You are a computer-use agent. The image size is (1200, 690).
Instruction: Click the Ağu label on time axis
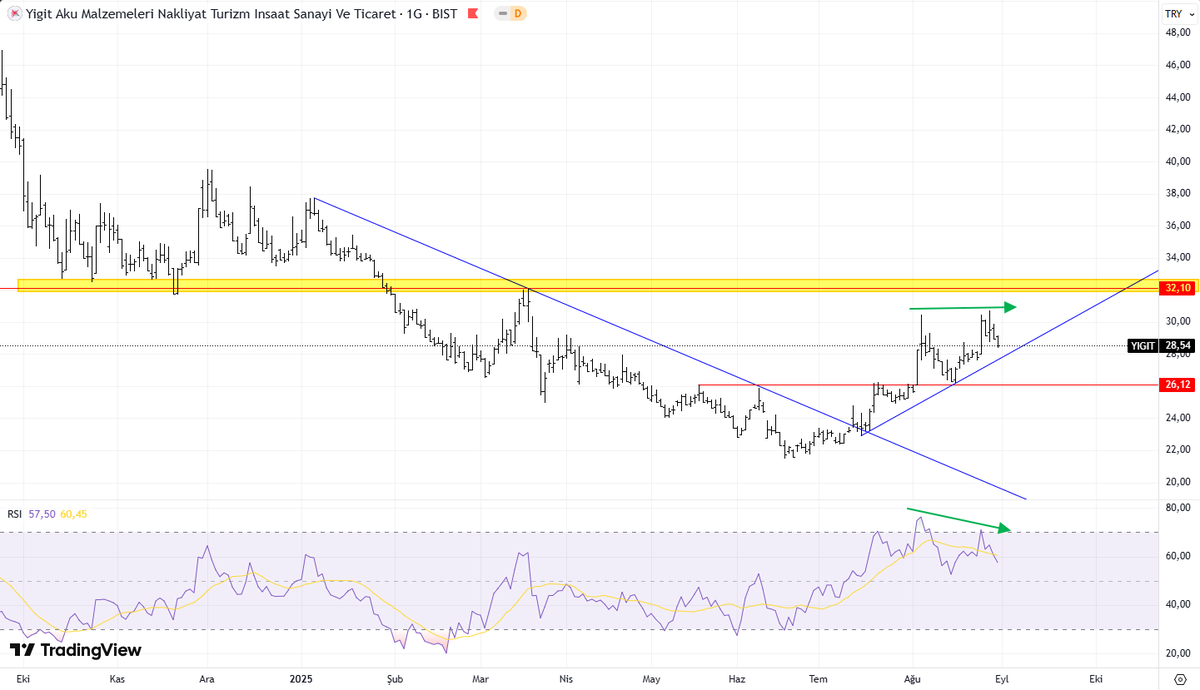(910, 678)
